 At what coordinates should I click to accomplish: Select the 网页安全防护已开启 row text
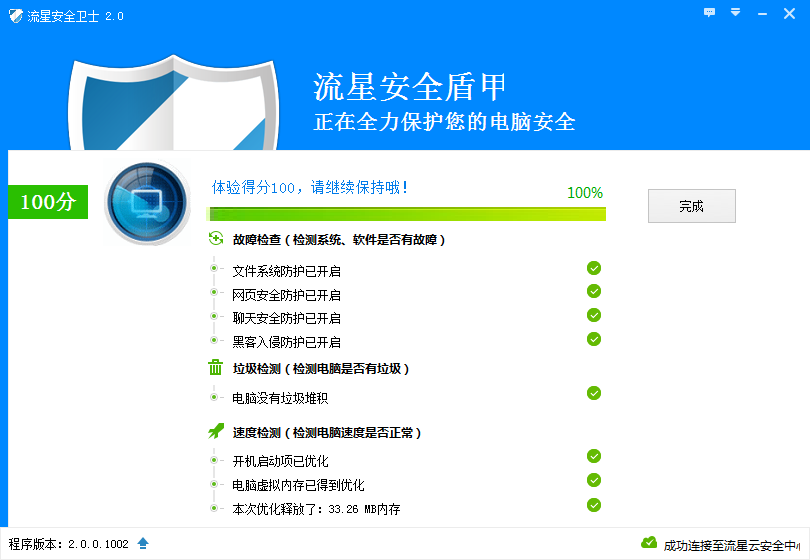point(287,295)
